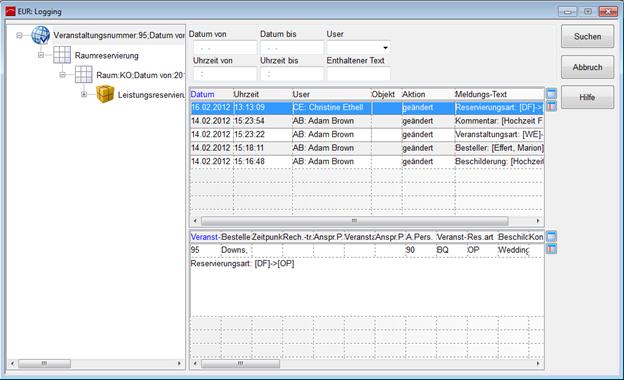Click the Uhrzeit von input field
The width and height of the screenshot is (624, 380).
[225, 74]
